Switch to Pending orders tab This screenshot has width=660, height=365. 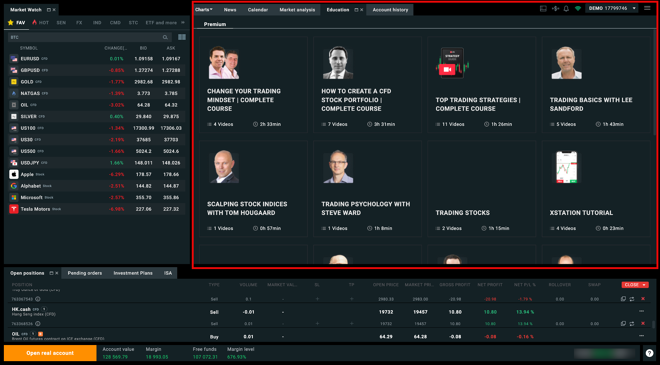tap(85, 273)
